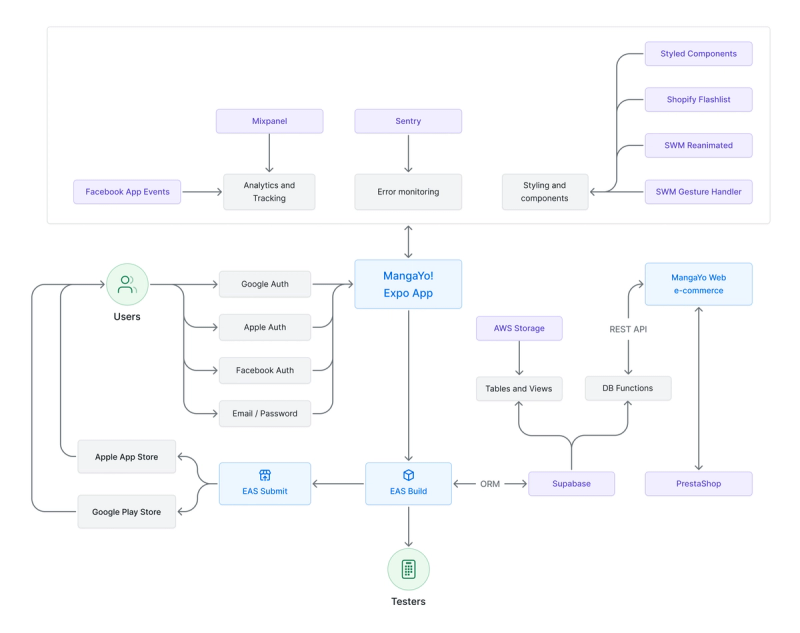Screen dimensions: 800x633
Task: Expand the DB Functions node
Action: [x=628, y=388]
